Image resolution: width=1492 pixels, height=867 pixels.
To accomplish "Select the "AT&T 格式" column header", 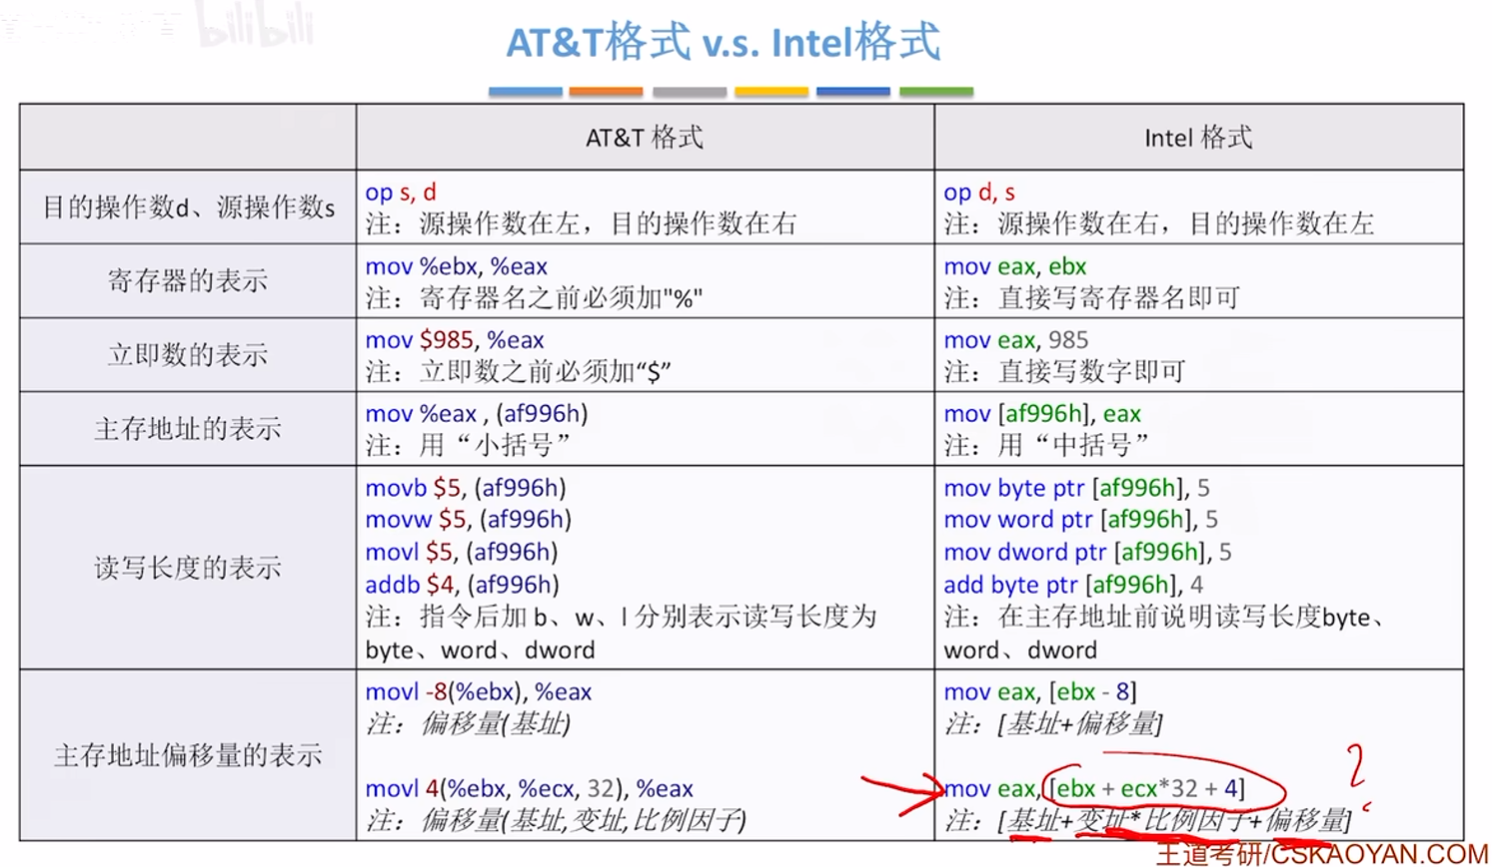I will click(x=645, y=138).
